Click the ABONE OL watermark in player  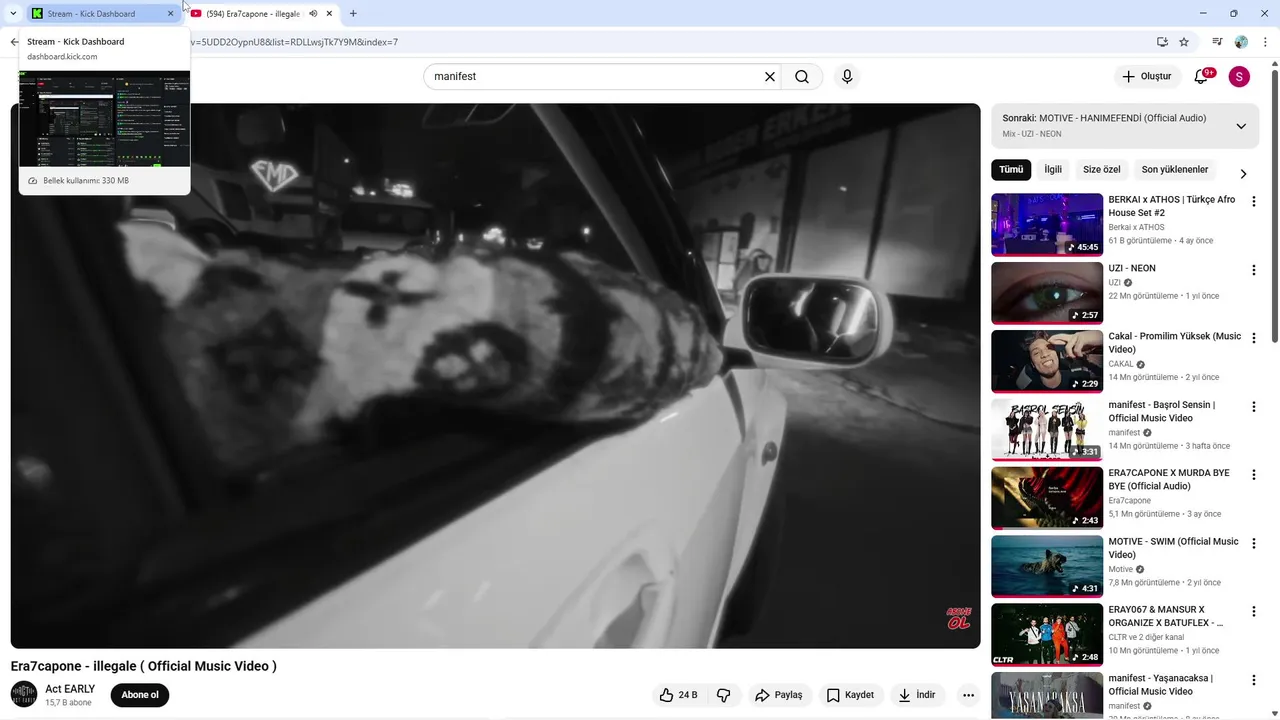coord(959,618)
